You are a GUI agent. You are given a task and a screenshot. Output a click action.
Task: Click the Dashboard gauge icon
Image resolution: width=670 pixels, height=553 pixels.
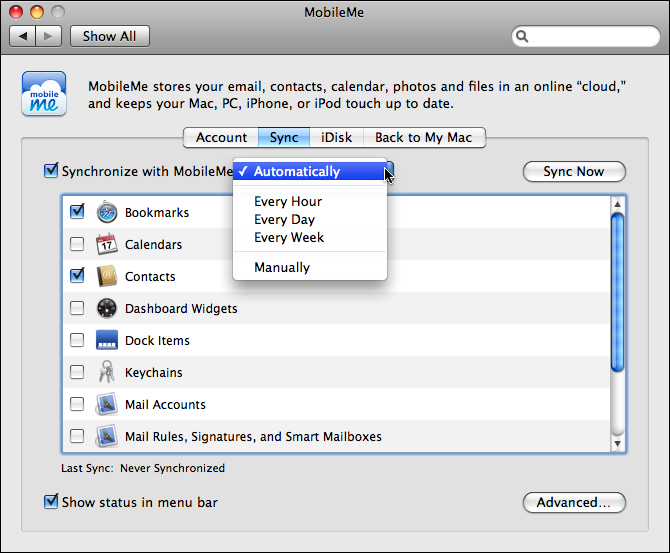(x=107, y=308)
